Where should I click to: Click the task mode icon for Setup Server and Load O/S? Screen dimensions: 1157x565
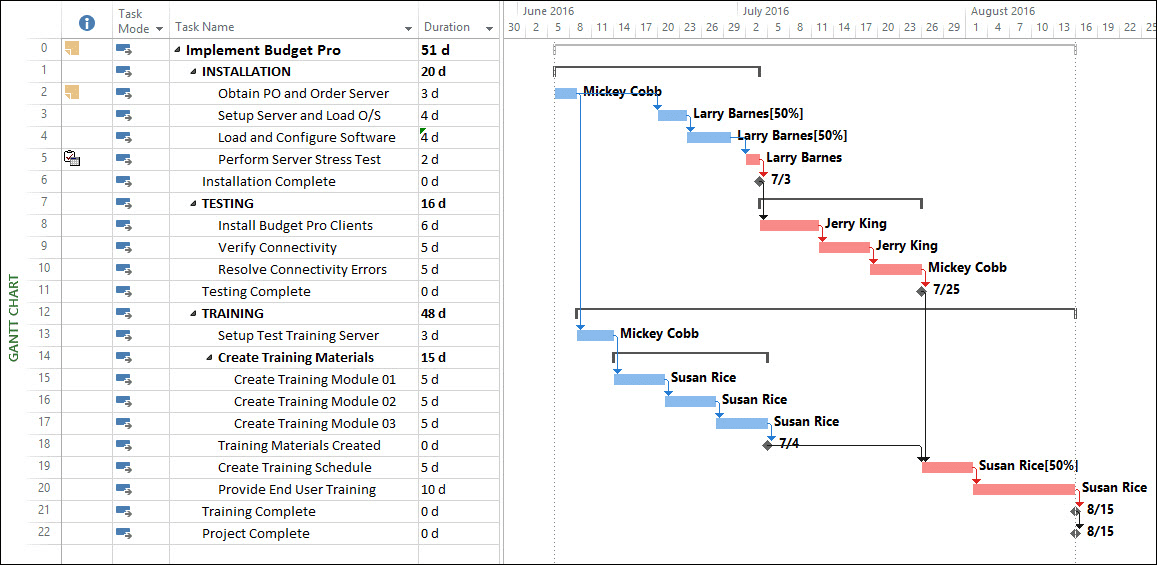123,116
